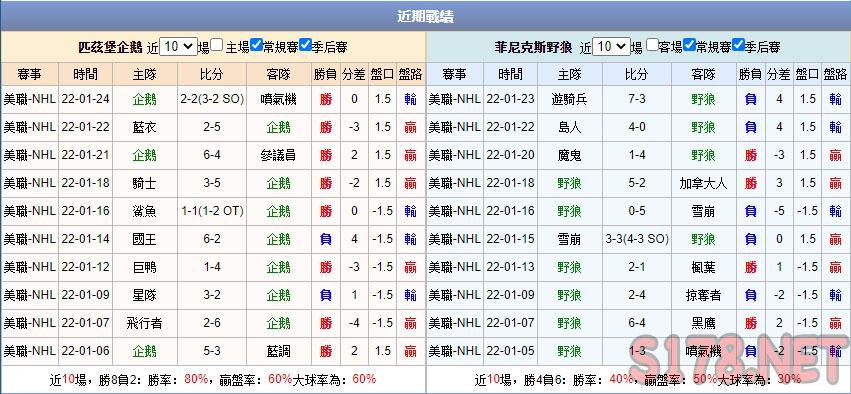The height and width of the screenshot is (394, 851).
Task: Open the Penguins recent games count dropdown
Action: (x=179, y=46)
